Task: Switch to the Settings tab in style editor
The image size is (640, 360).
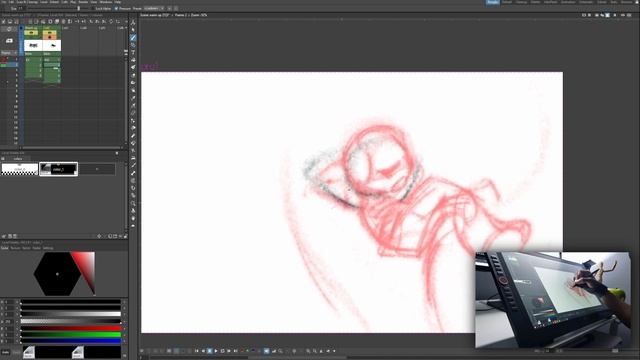Action: tap(48, 248)
